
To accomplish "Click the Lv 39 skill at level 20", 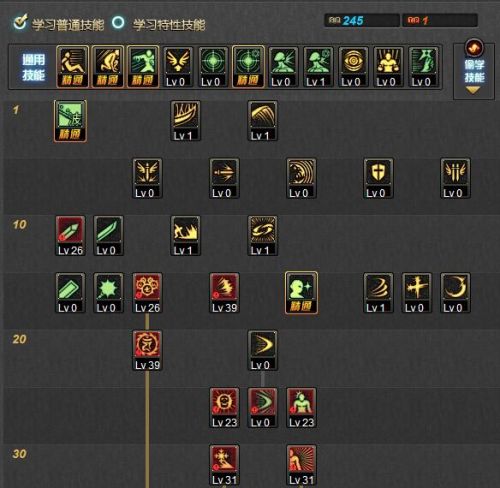I will (147, 350).
